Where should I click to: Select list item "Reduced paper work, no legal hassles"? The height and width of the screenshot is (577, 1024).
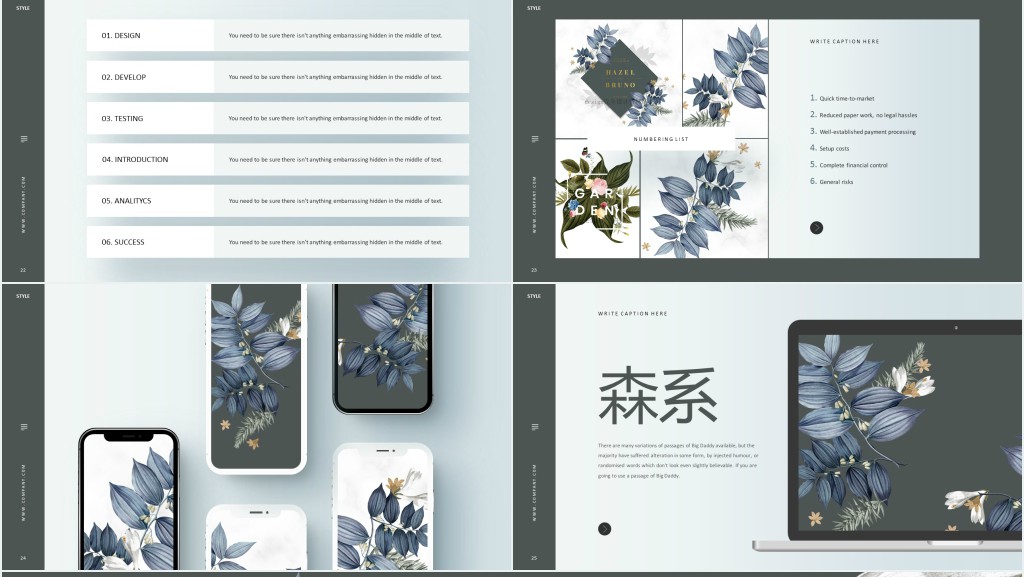coord(863,115)
